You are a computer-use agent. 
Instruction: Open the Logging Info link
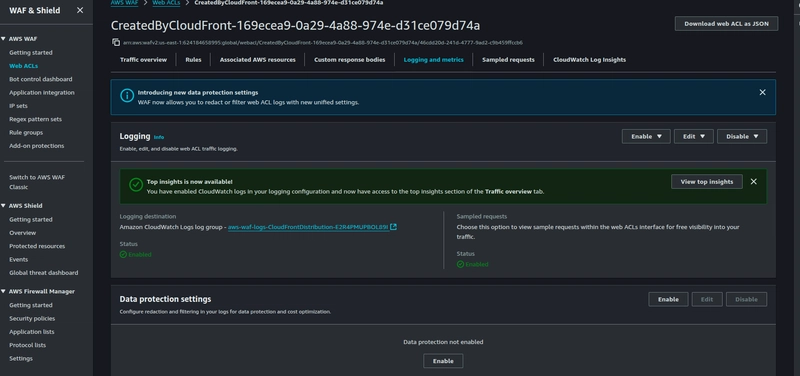click(159, 137)
